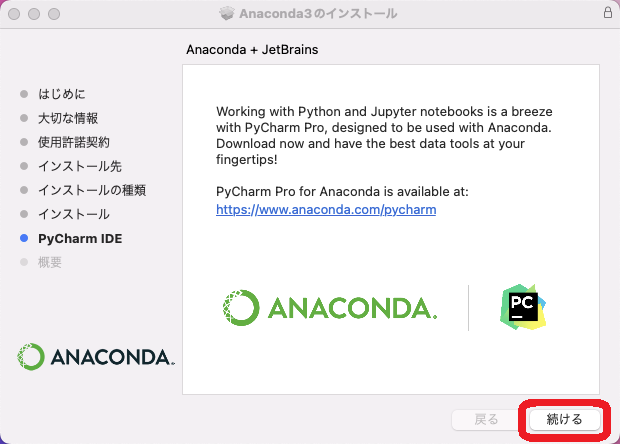
Task: Click the installer package icon beside the window title
Action: [226, 14]
